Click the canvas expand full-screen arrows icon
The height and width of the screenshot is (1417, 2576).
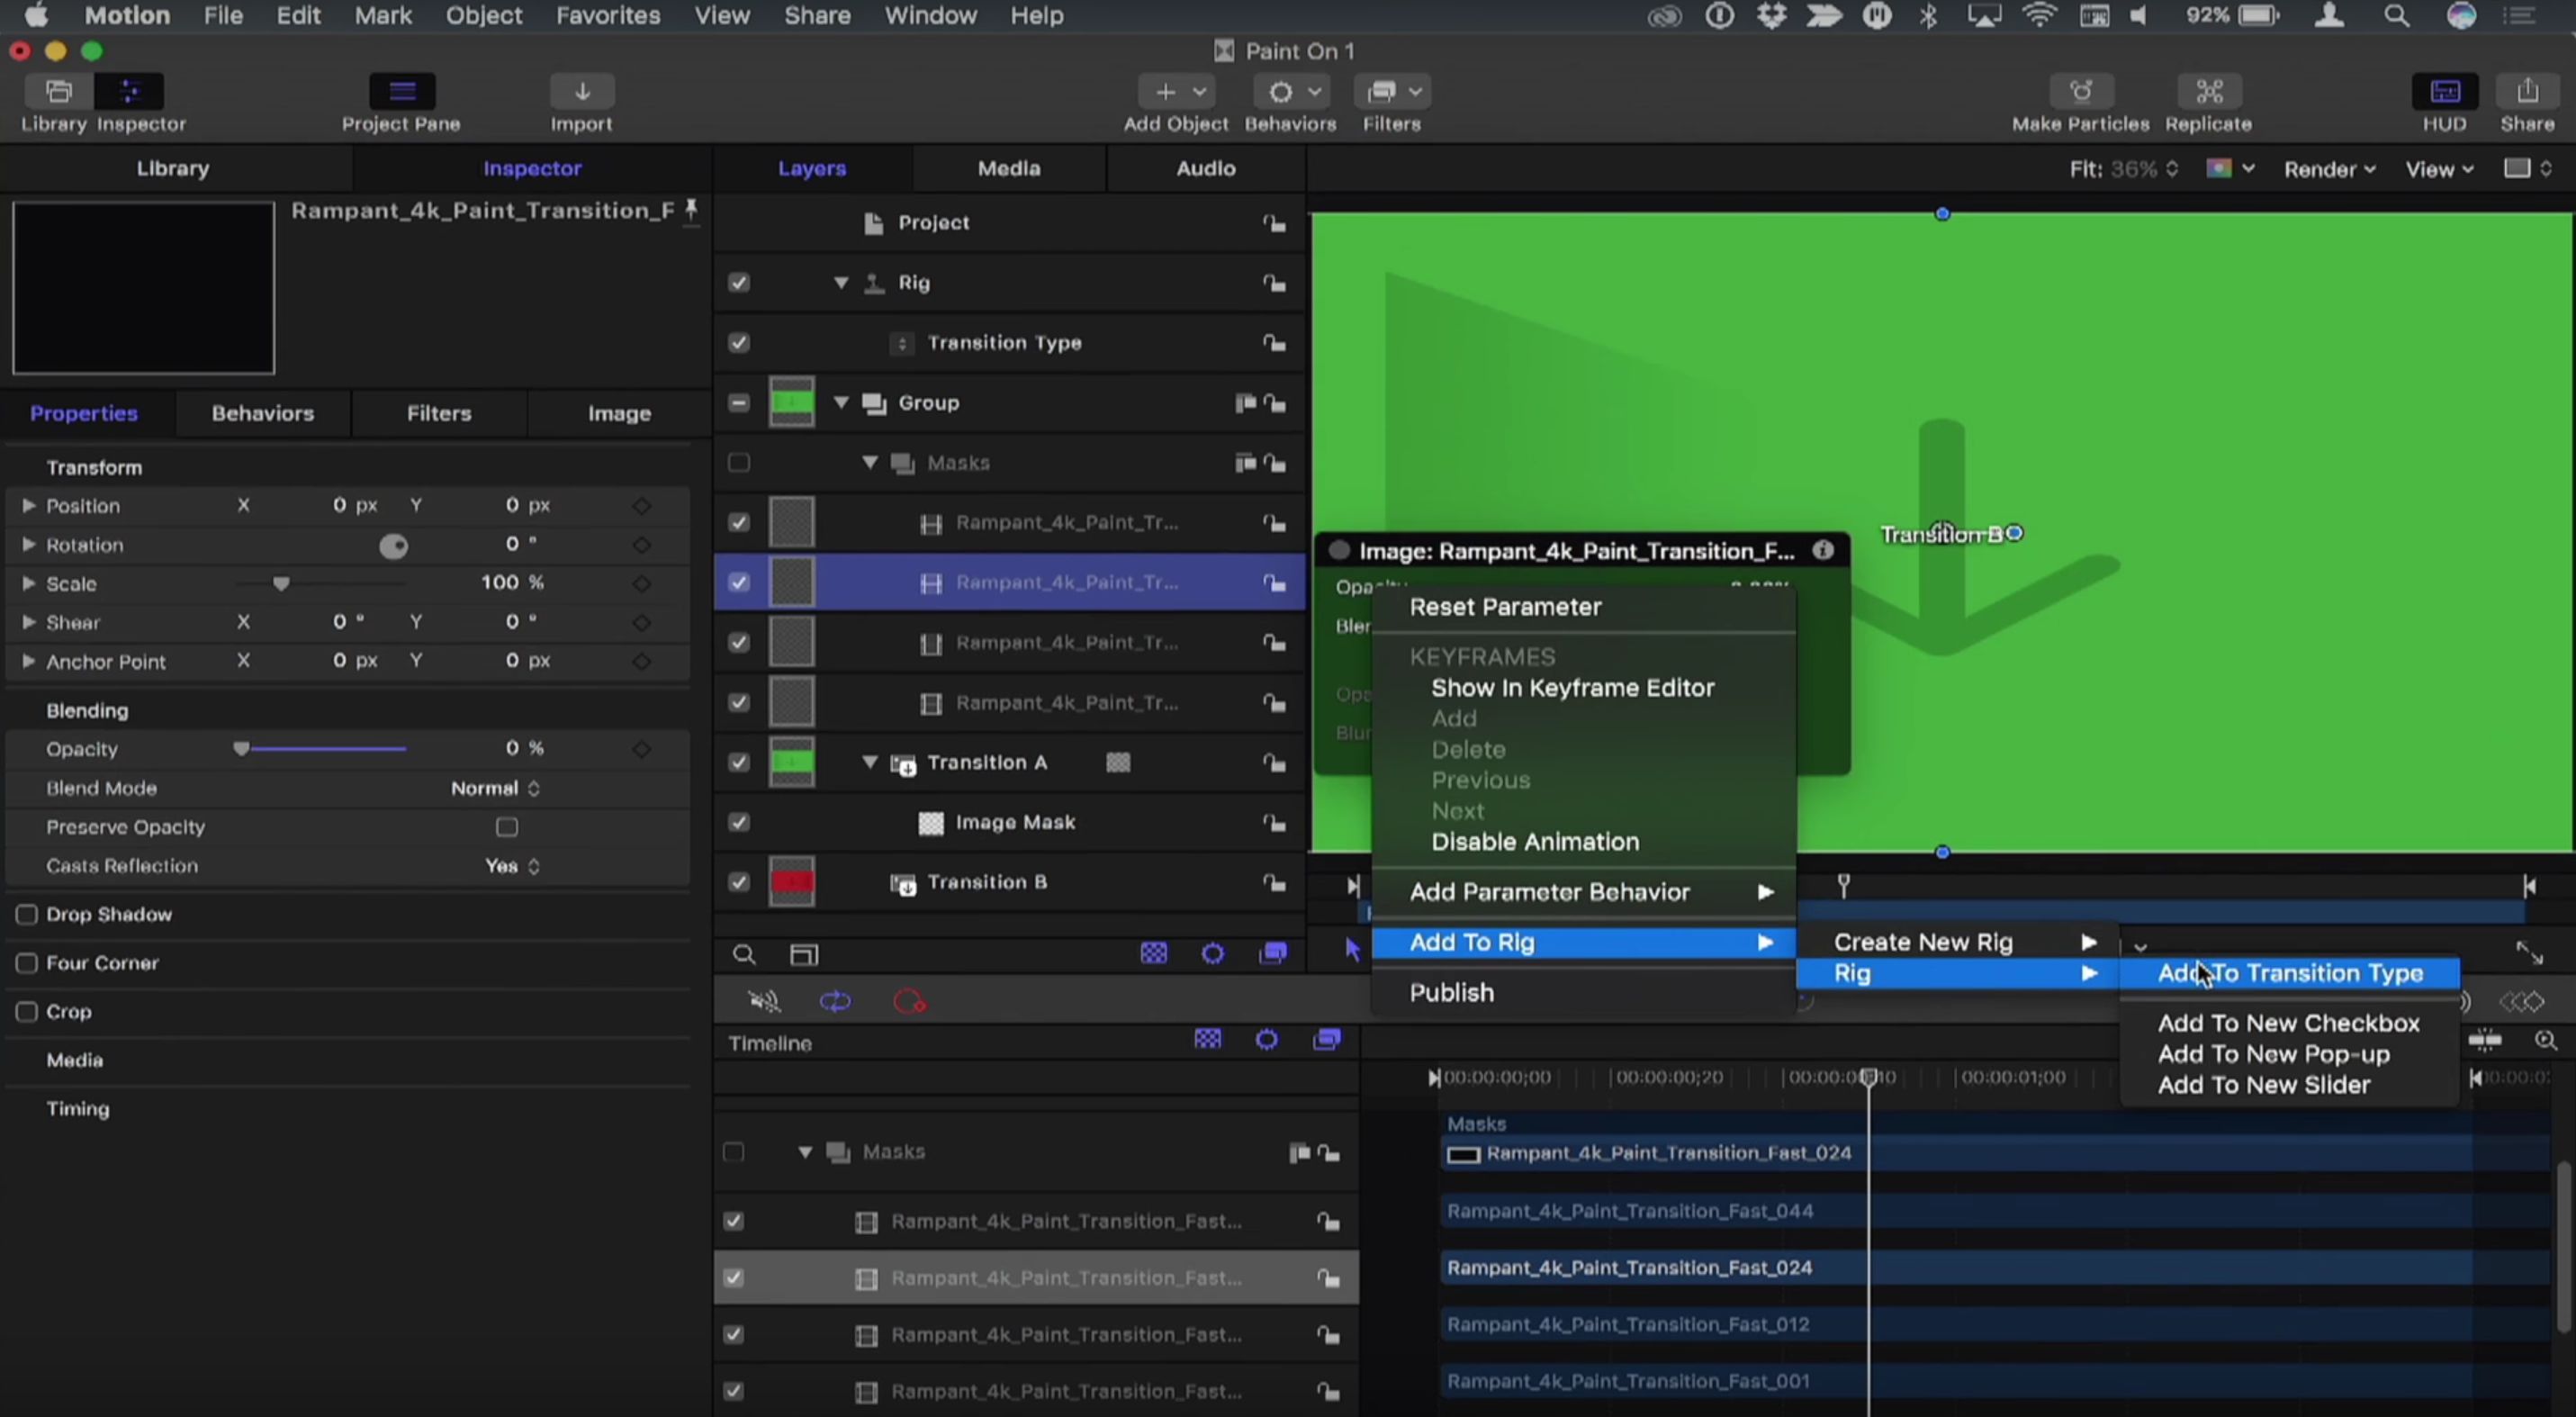pyautogui.click(x=2529, y=953)
